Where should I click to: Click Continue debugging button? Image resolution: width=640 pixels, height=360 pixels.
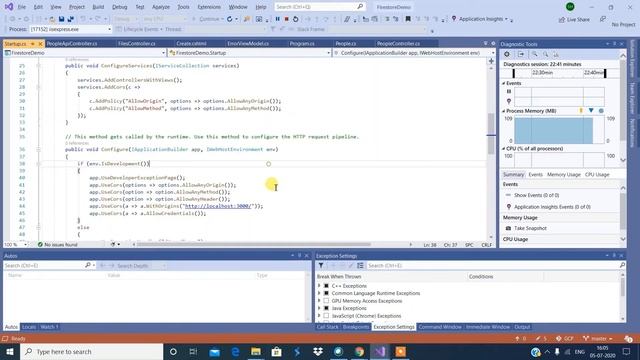tap(208, 19)
